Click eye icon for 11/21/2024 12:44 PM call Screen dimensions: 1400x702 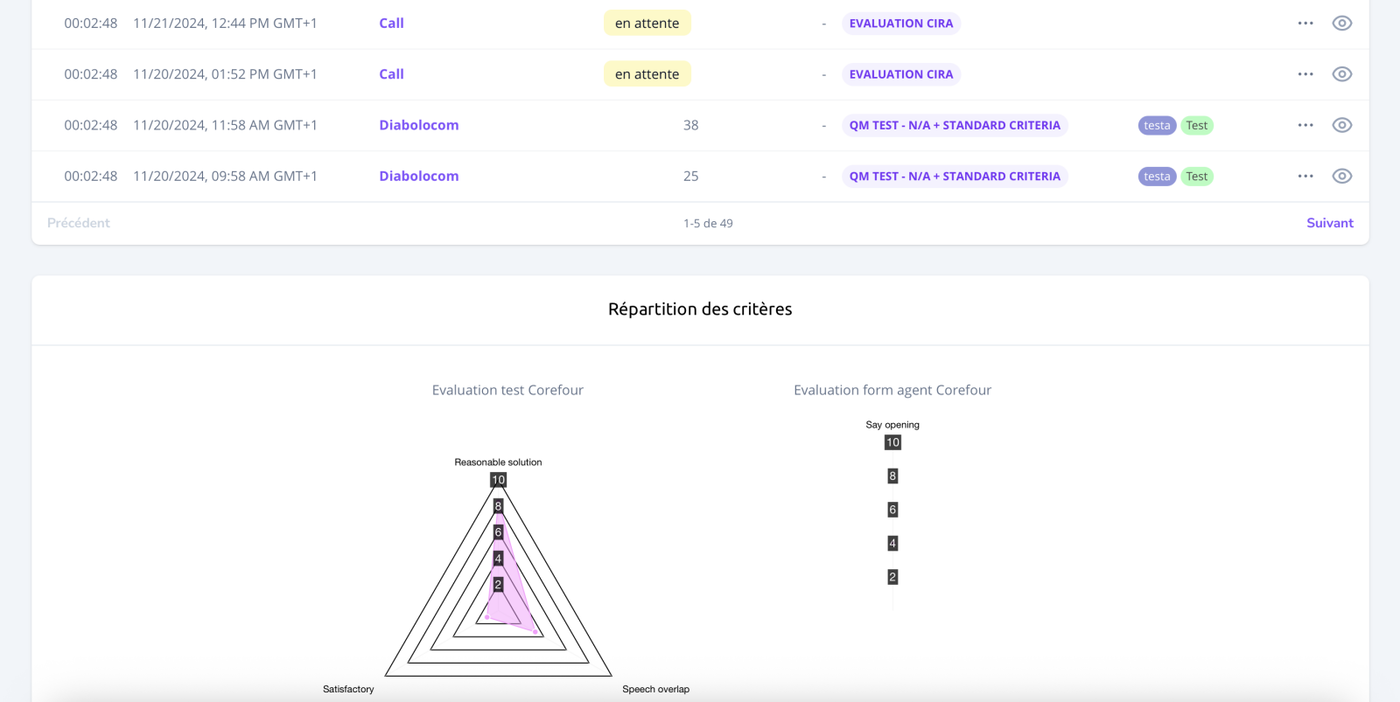click(1341, 23)
